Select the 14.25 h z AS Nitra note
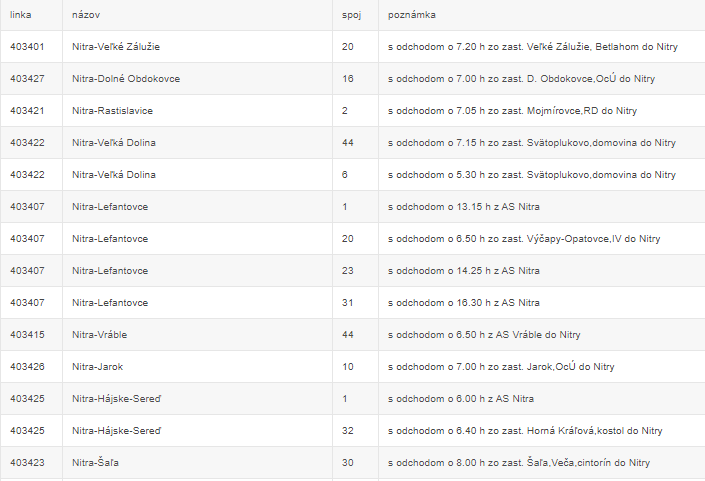Viewport: 705px width, 481px height. pyautogui.click(x=464, y=271)
